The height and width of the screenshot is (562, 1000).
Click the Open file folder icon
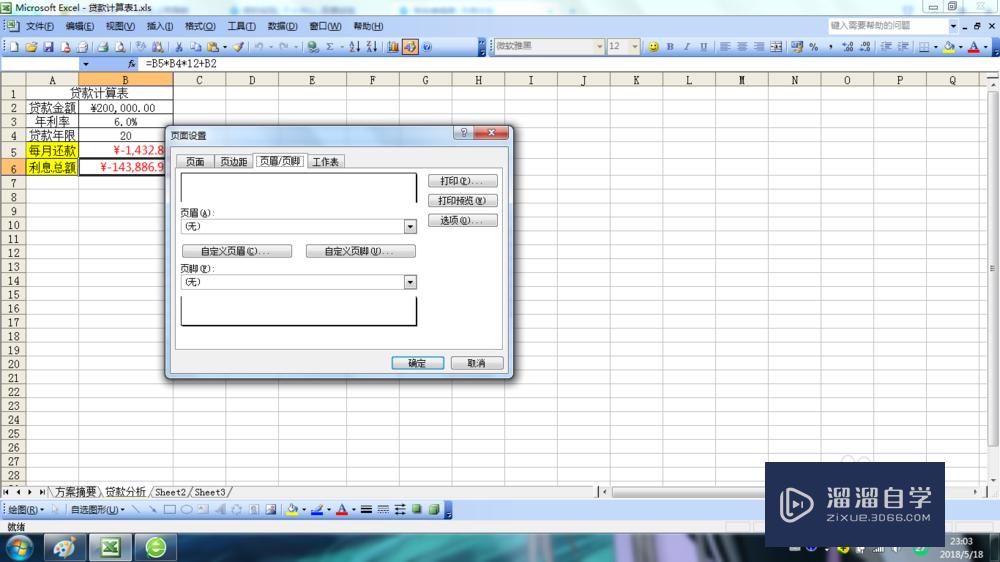(31, 47)
